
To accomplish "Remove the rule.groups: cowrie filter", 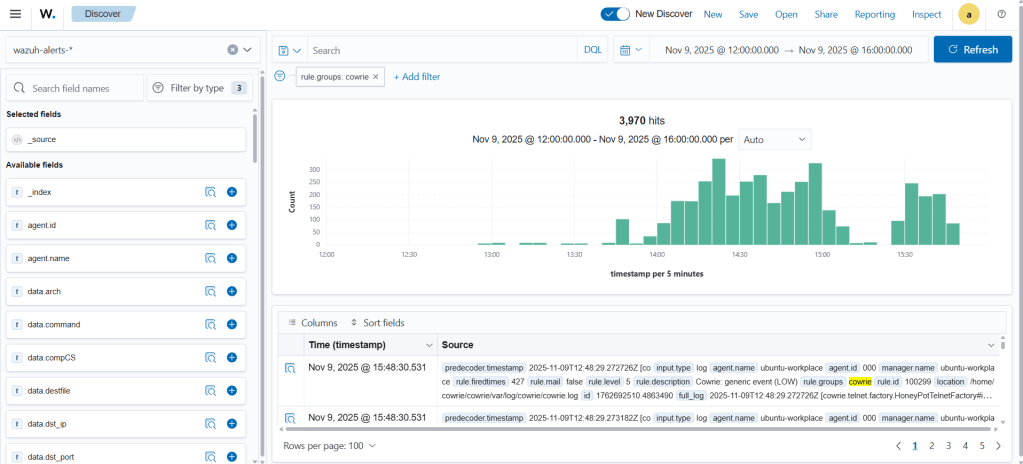I will (376, 77).
